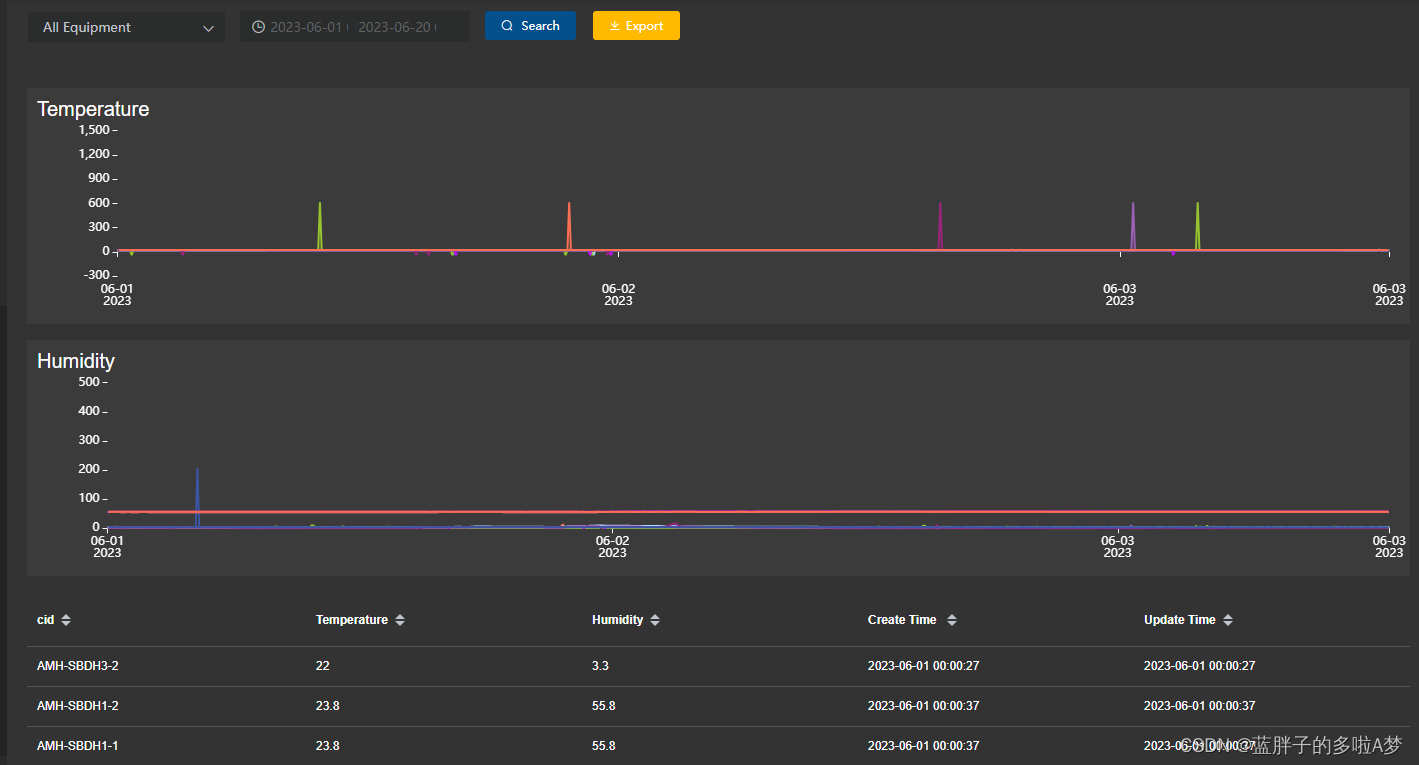Select the start date 2023-06-01 field
This screenshot has width=1419, height=765.
tap(306, 27)
